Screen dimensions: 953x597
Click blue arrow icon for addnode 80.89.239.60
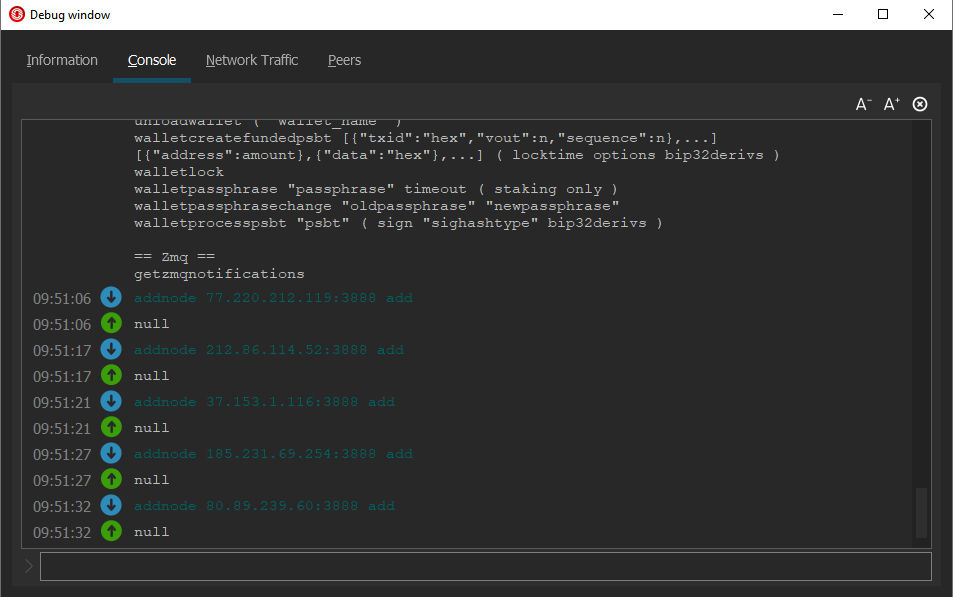[111, 505]
